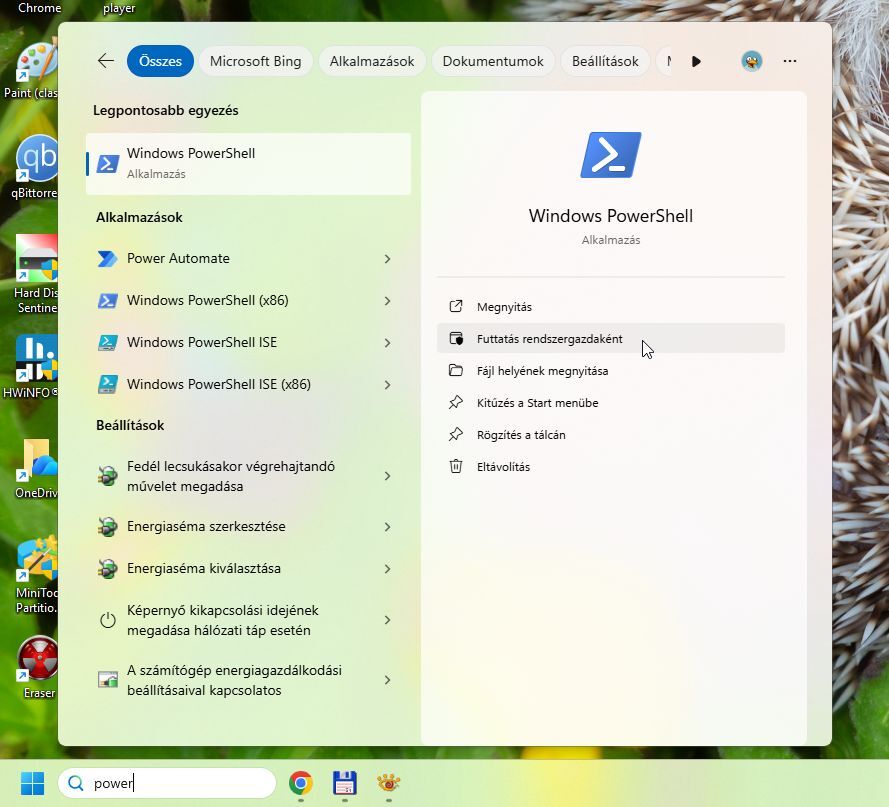Switch to the Dokumentumok tab
Screen dimensions: 889x807
[x=493, y=61]
